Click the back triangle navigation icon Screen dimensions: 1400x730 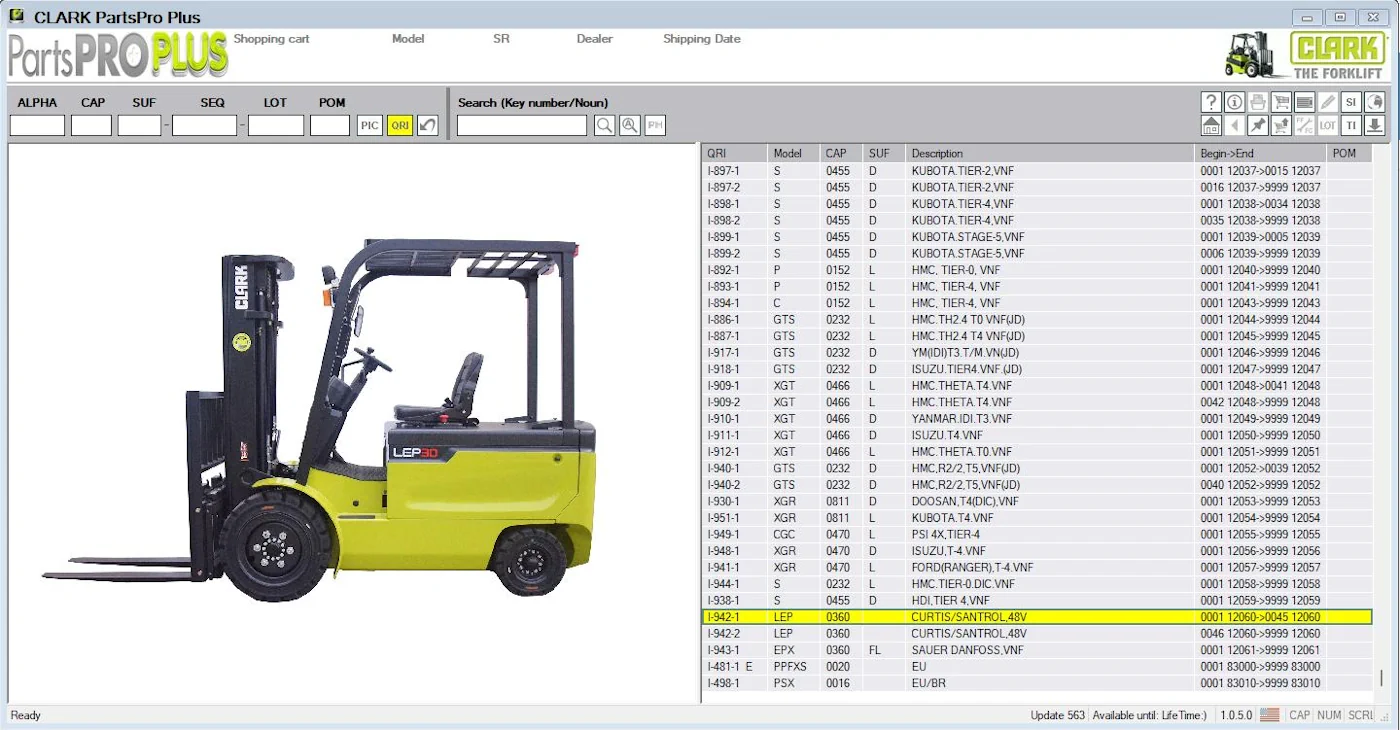click(1235, 125)
